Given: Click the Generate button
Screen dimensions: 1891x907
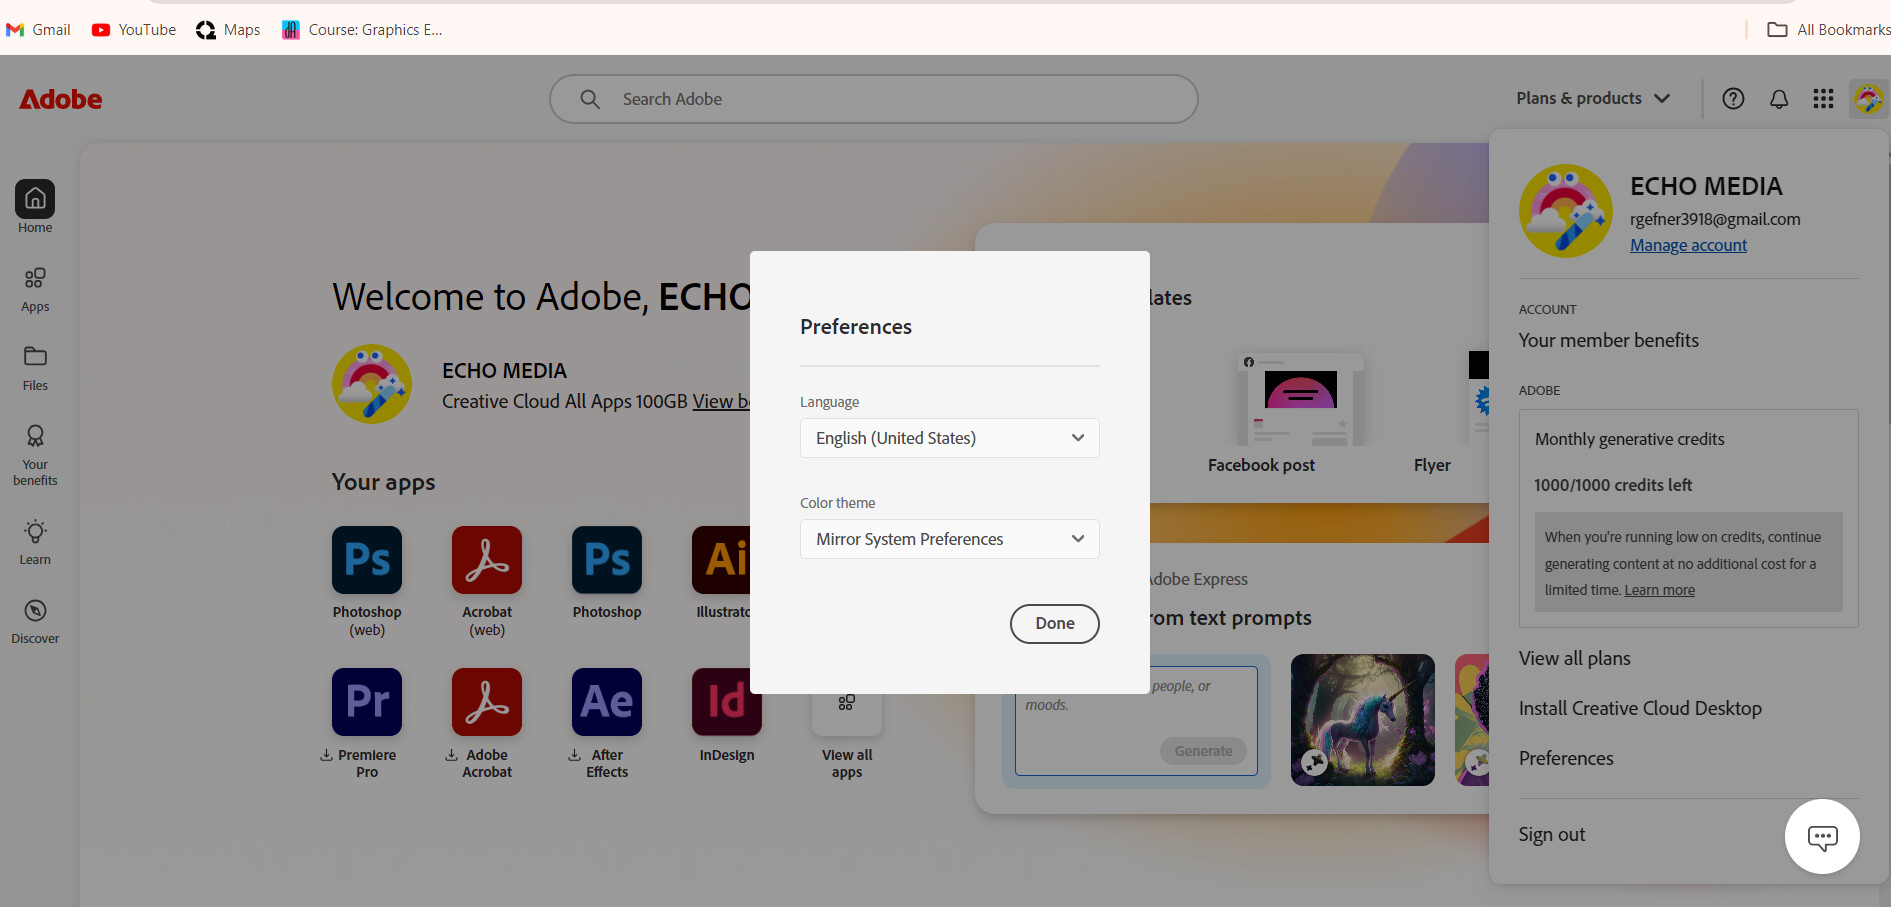Looking at the screenshot, I should click(1203, 751).
